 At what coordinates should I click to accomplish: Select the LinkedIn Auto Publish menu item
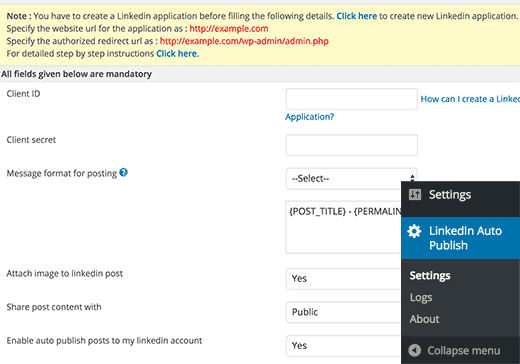click(x=460, y=238)
